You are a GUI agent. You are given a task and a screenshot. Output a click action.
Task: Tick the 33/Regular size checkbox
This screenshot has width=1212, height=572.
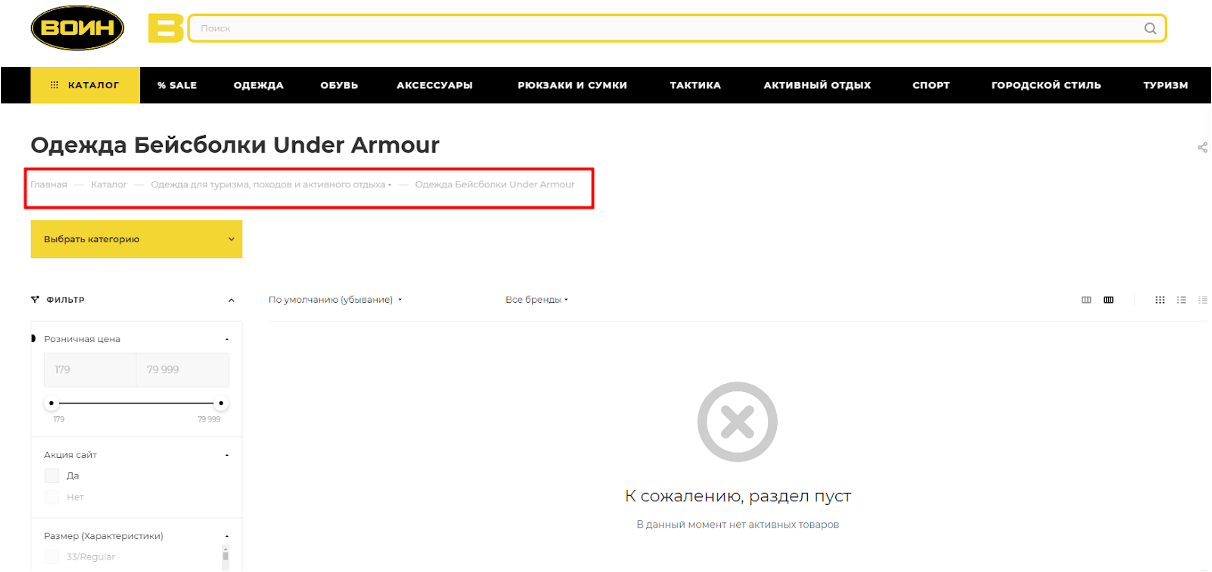(52, 556)
